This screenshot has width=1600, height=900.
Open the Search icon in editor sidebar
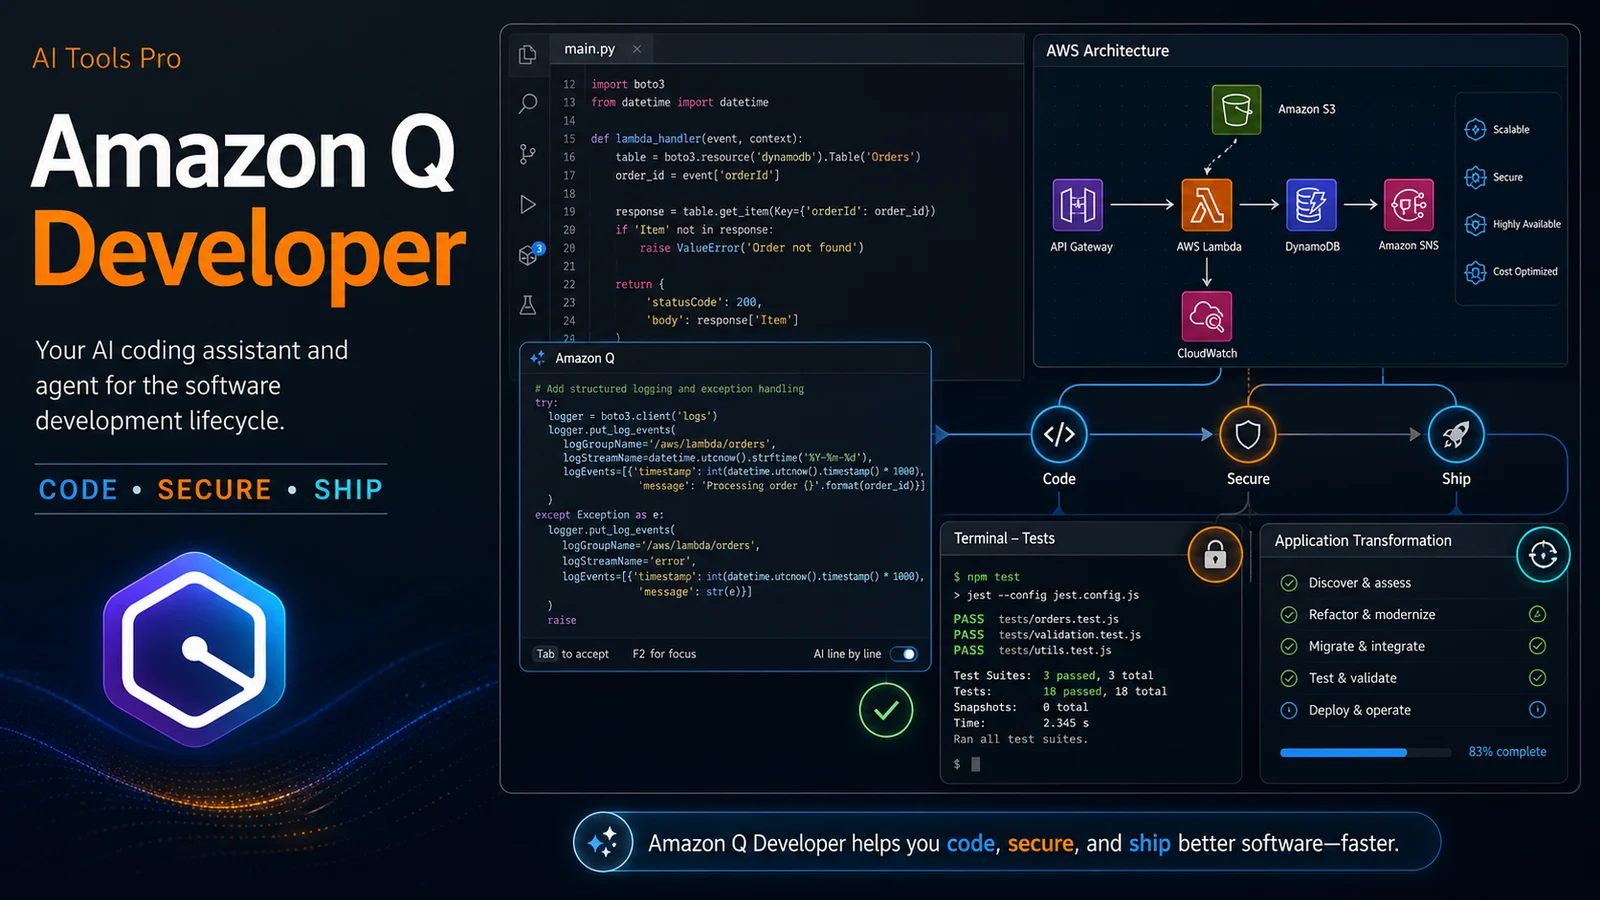click(x=528, y=103)
